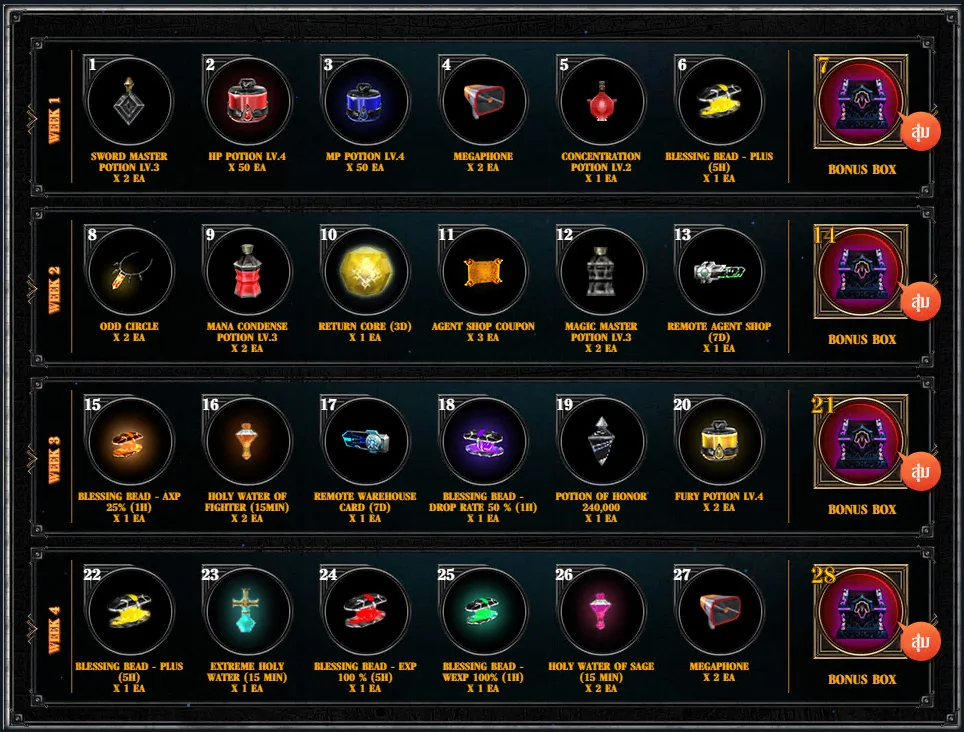This screenshot has width=964, height=732.
Task: Click the Fury Potion LV.4 icon
Action: (719, 442)
